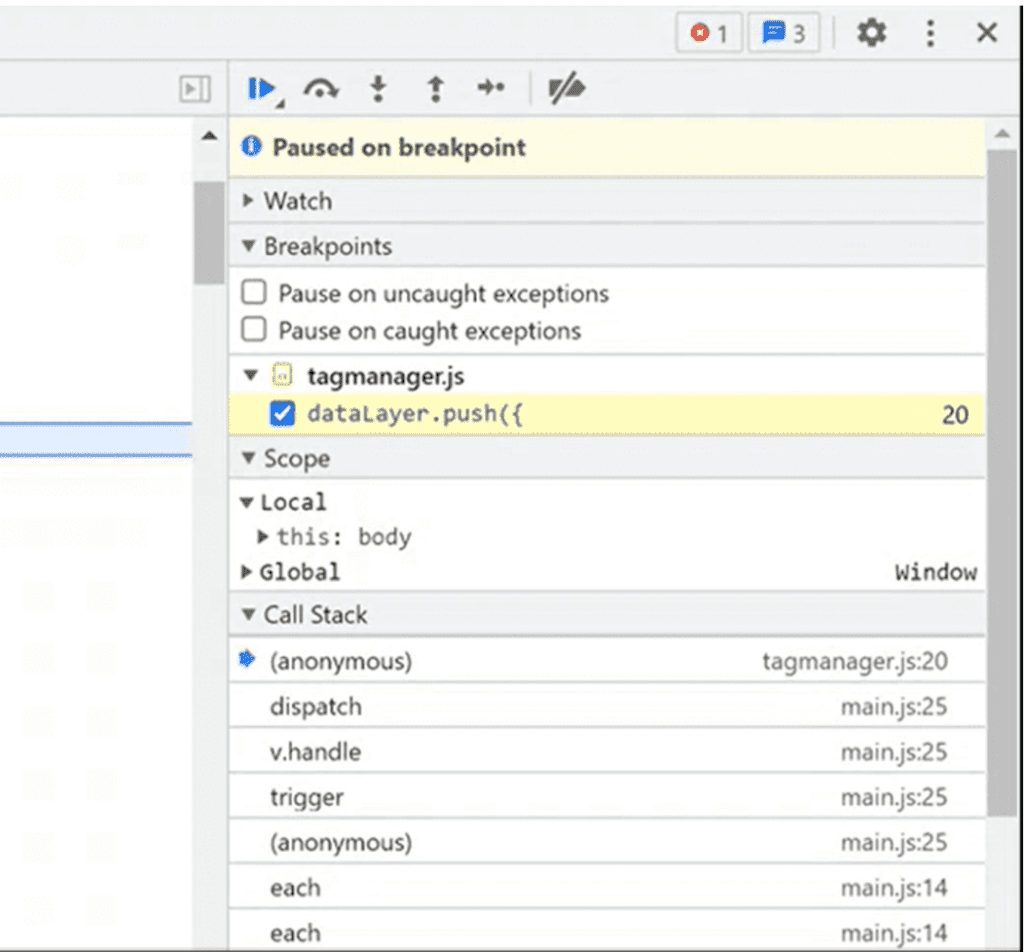Screen dimensions: 1024x952
Task: Open the console error counter showing 1 error
Action: [x=707, y=32]
